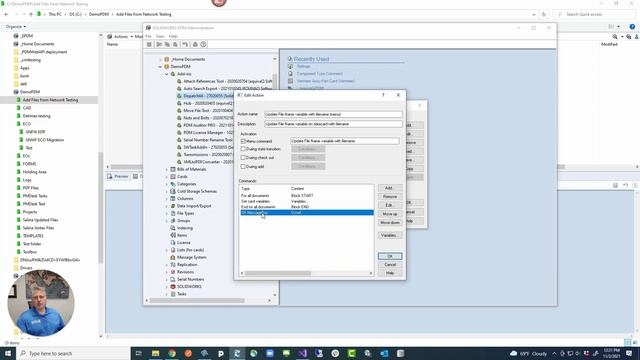
Task: Click into the Description field
Action: [x=333, y=124]
